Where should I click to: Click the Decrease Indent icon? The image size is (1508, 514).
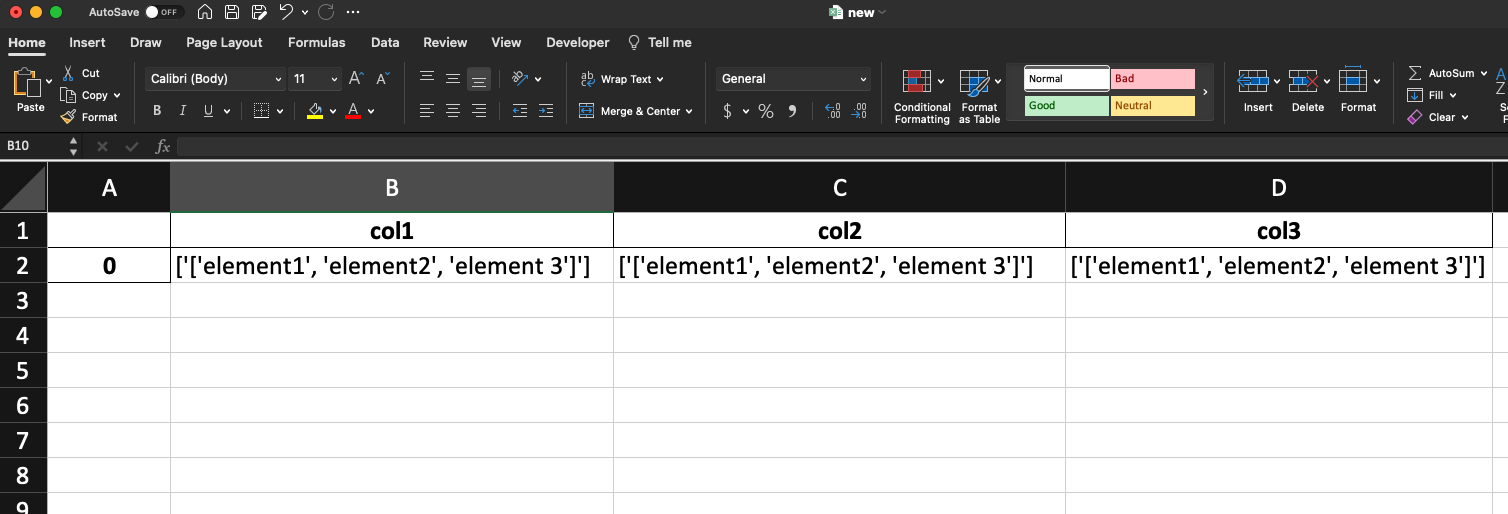coord(520,111)
